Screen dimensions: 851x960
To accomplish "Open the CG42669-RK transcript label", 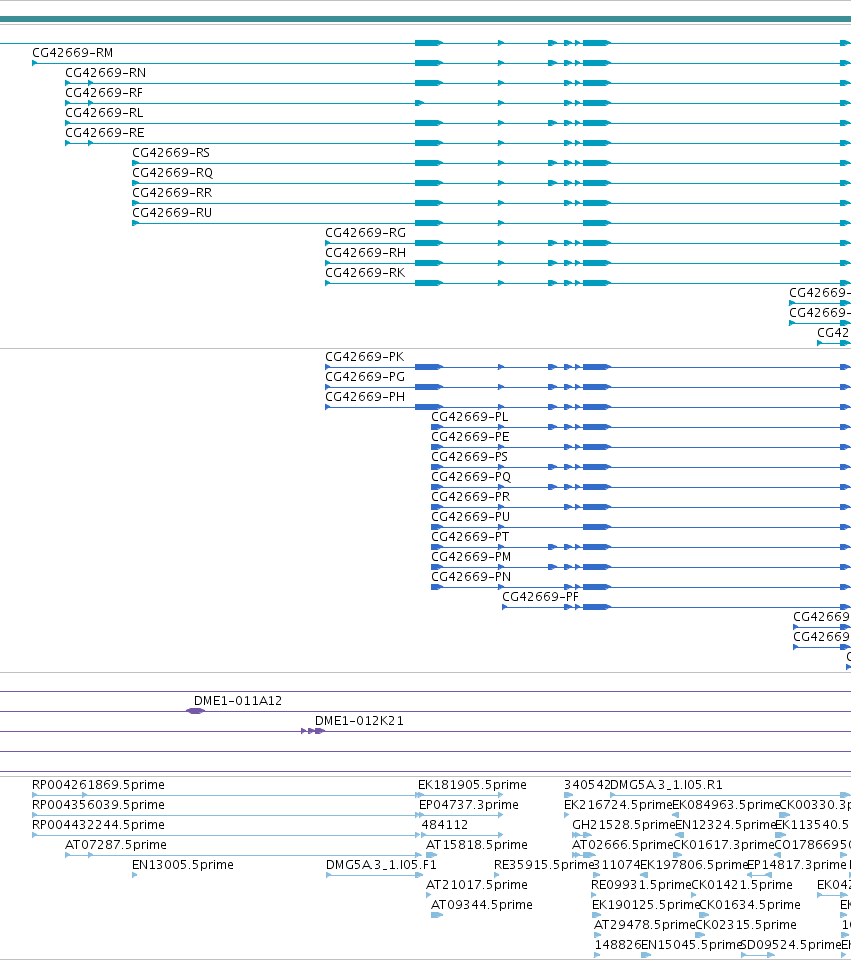I will (x=365, y=273).
